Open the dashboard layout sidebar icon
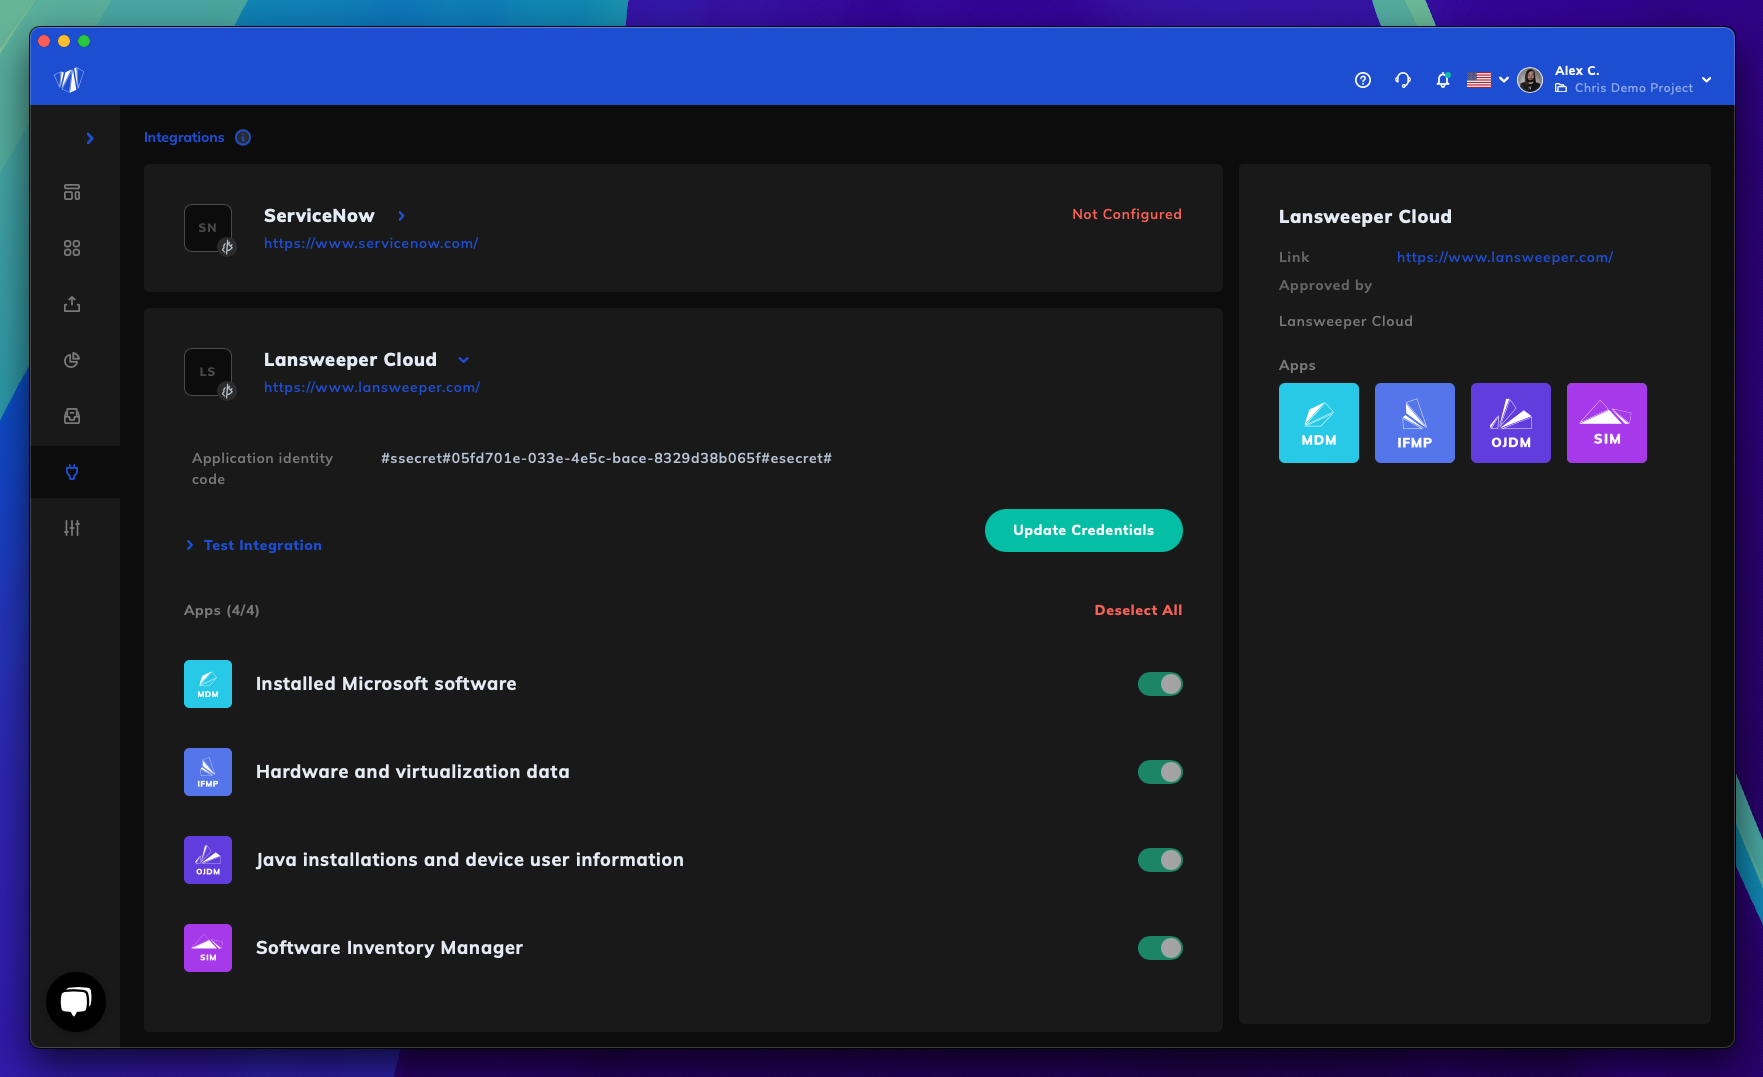The width and height of the screenshot is (1763, 1077). click(72, 192)
